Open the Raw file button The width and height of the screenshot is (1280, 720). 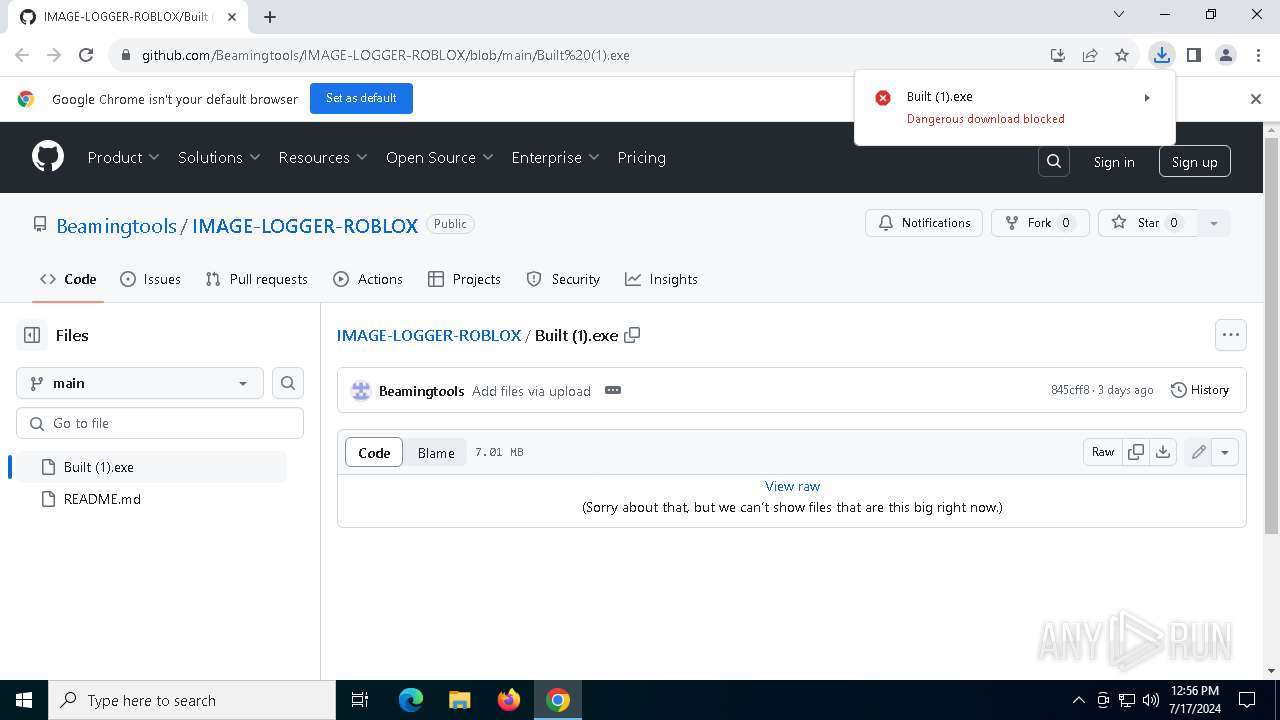[x=1103, y=452]
